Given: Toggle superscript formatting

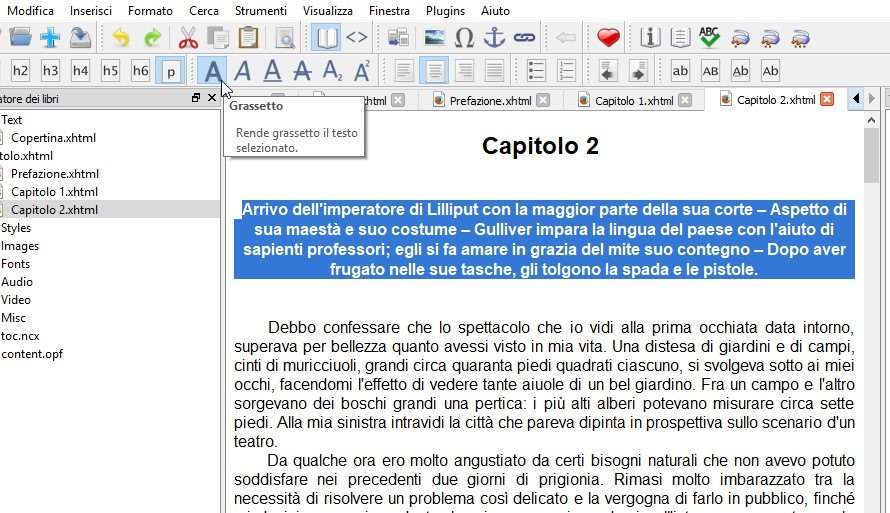Looking at the screenshot, I should coord(363,71).
